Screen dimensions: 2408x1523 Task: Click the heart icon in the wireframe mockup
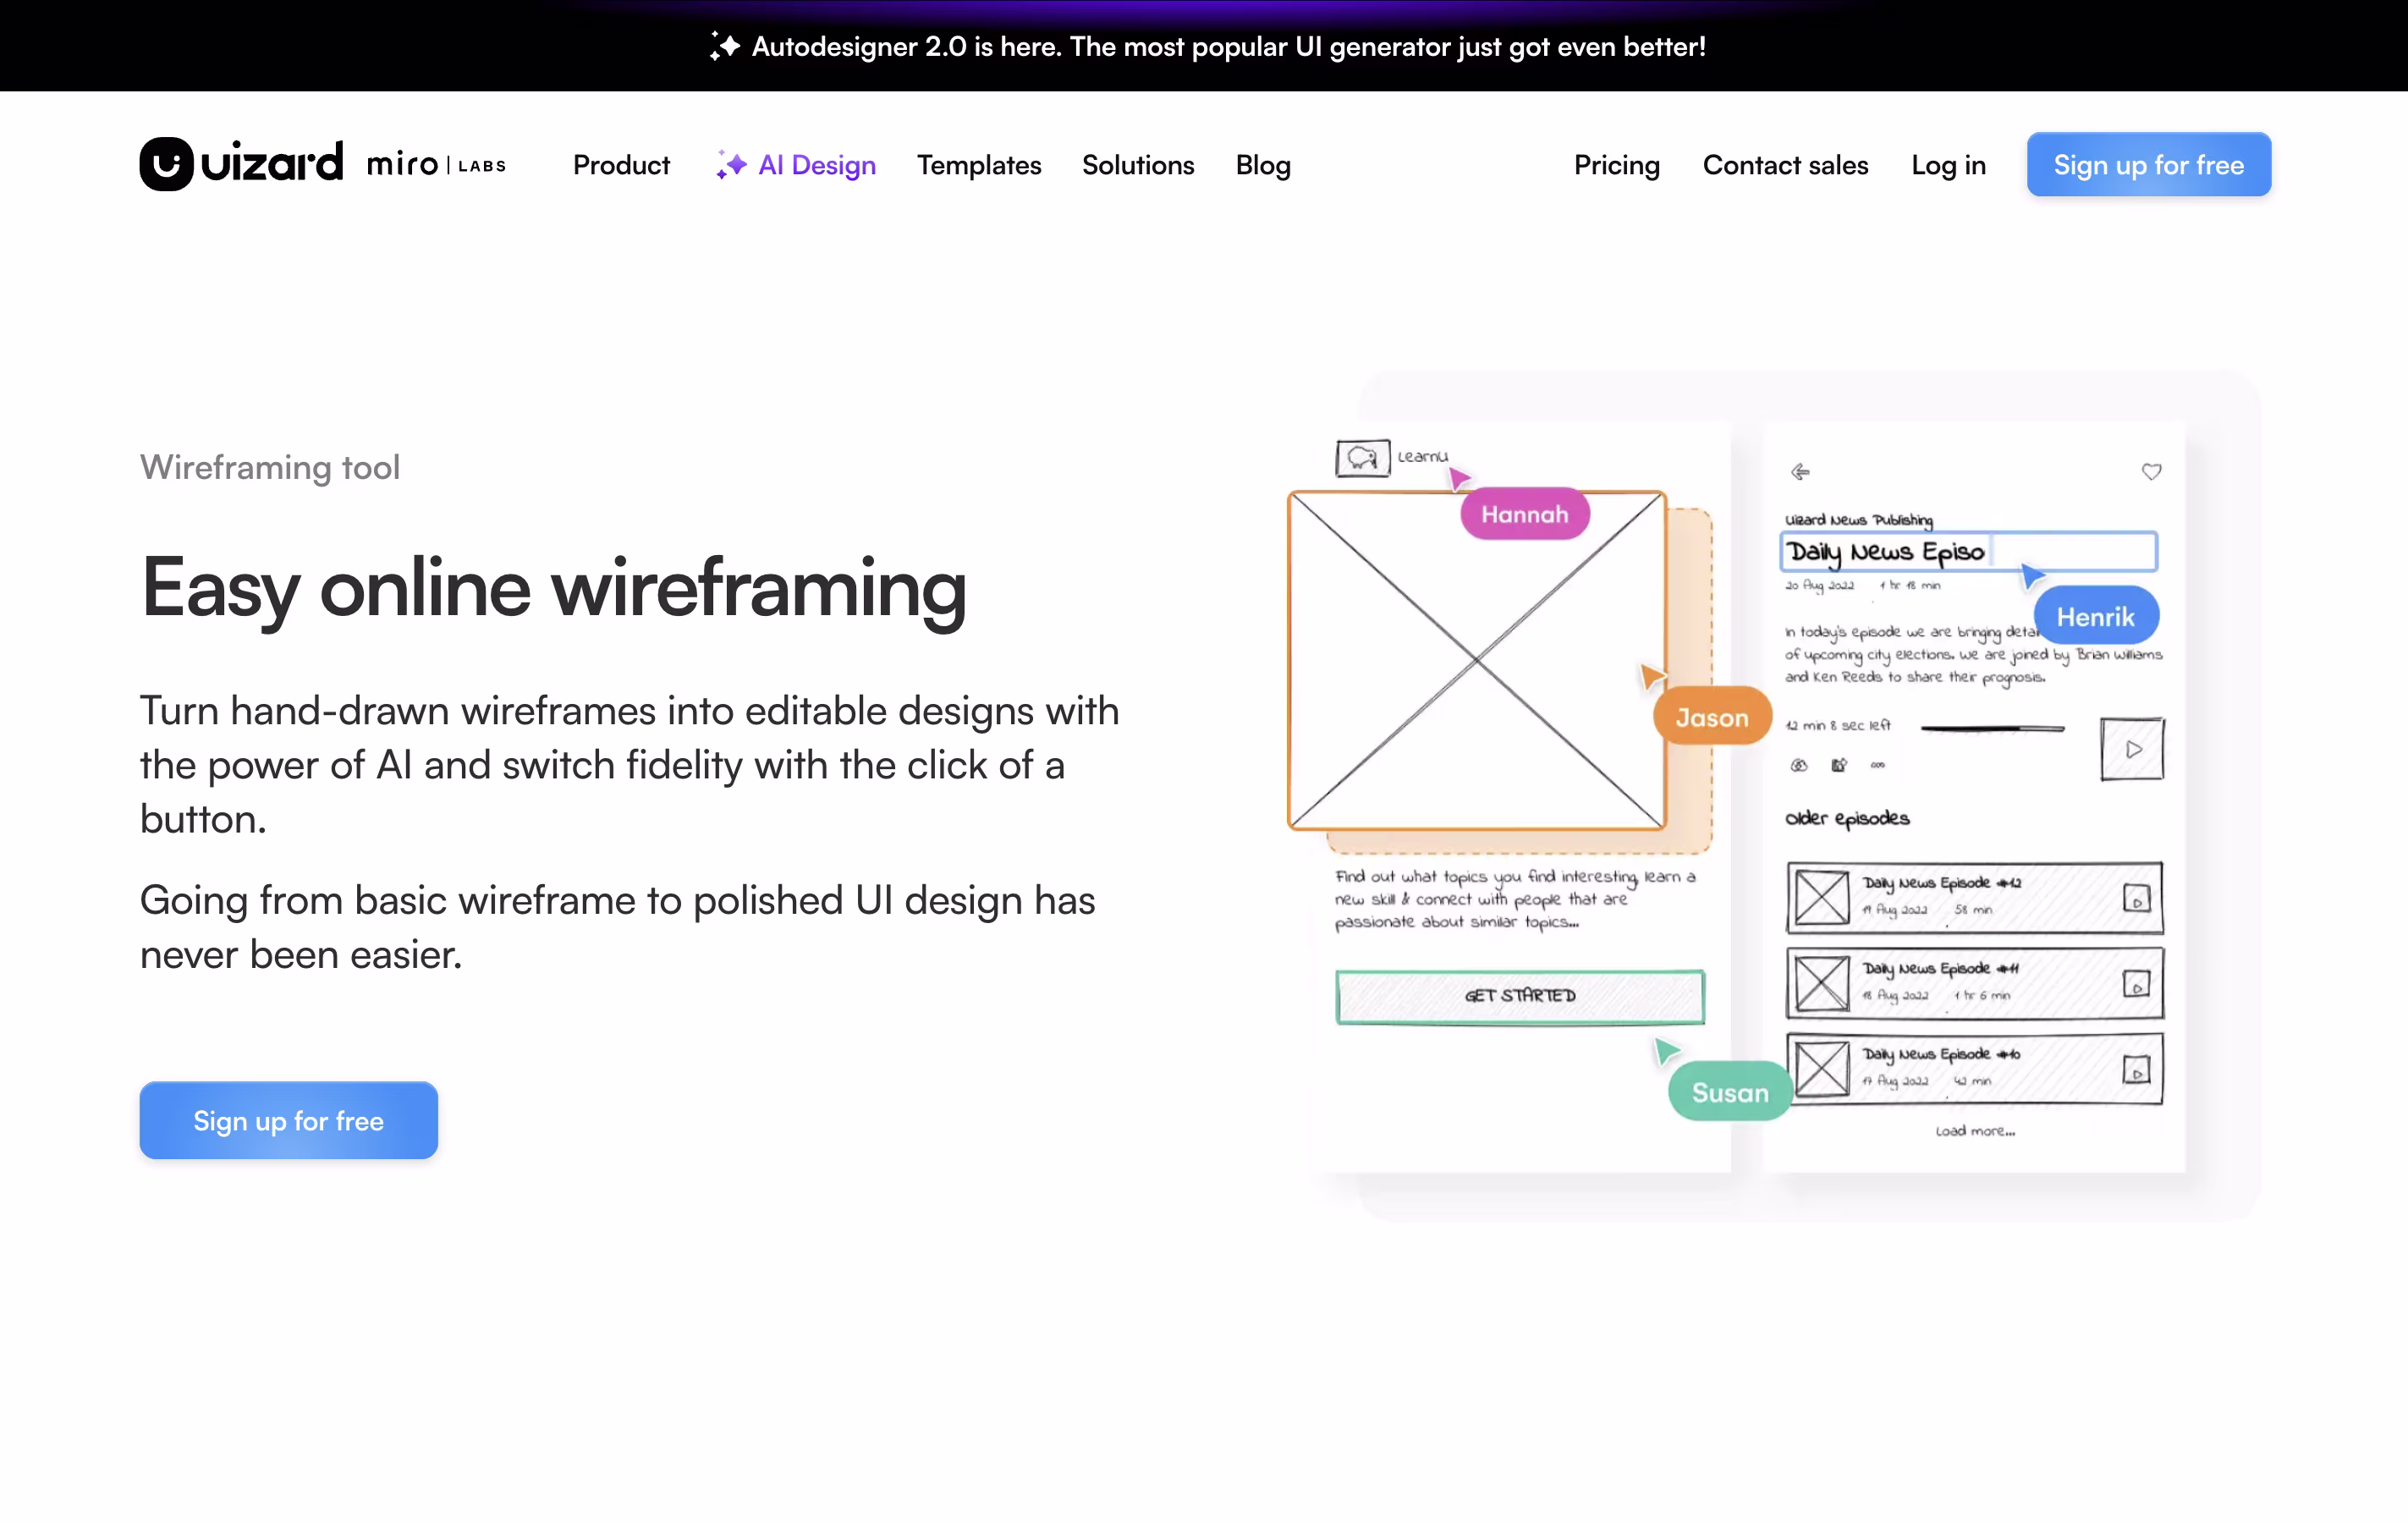pos(2151,471)
